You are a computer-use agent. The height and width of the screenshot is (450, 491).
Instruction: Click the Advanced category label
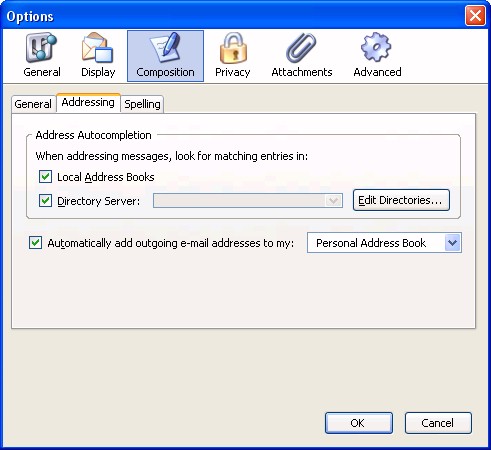click(377, 72)
